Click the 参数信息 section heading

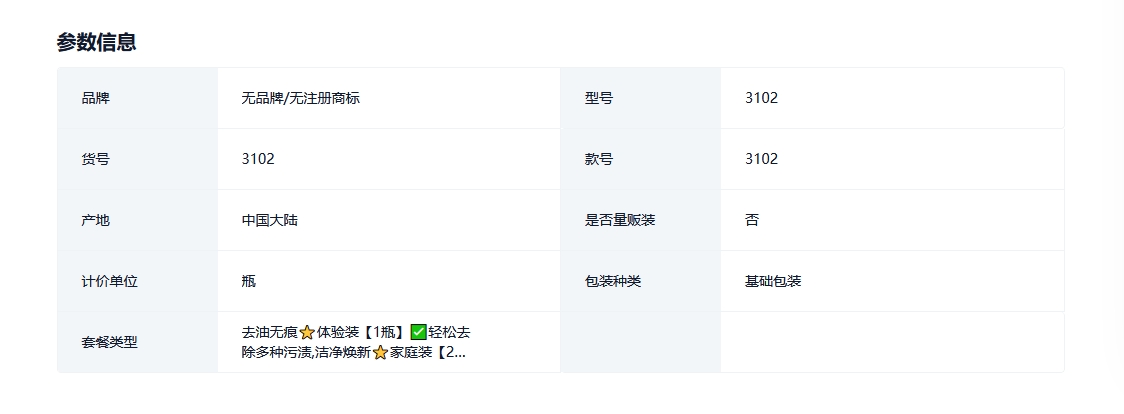click(96, 42)
